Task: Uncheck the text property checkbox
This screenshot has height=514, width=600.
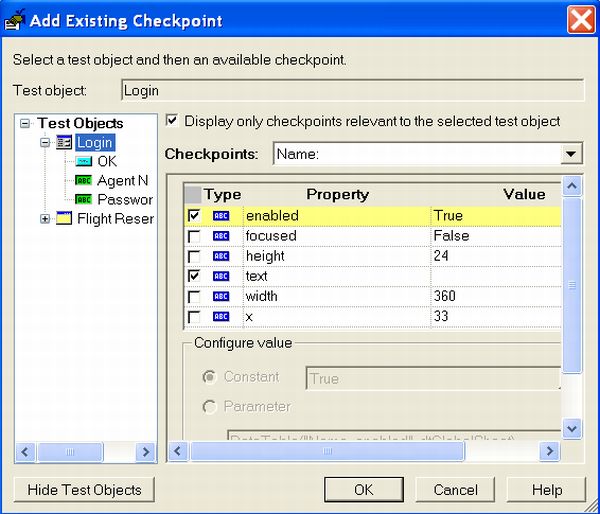Action: tap(194, 276)
